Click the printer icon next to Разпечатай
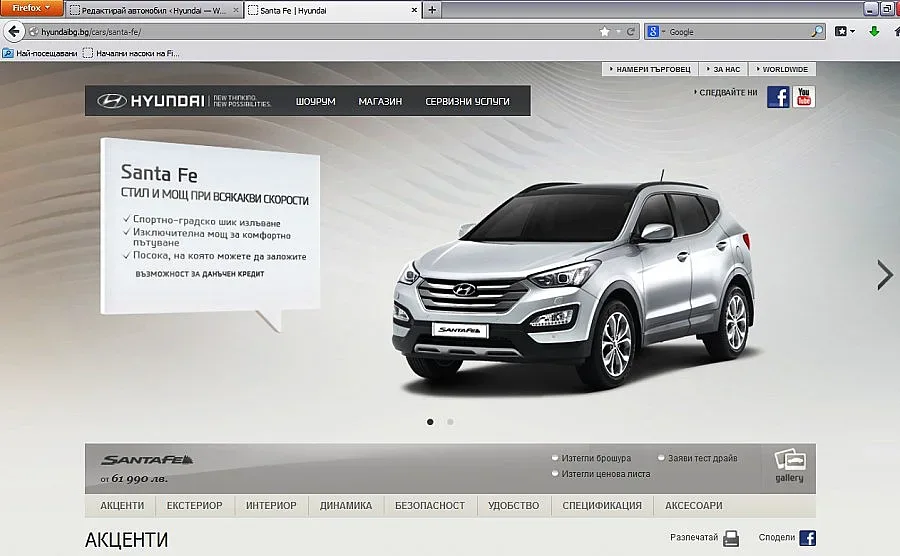The height and width of the screenshot is (556, 900). [x=731, y=538]
